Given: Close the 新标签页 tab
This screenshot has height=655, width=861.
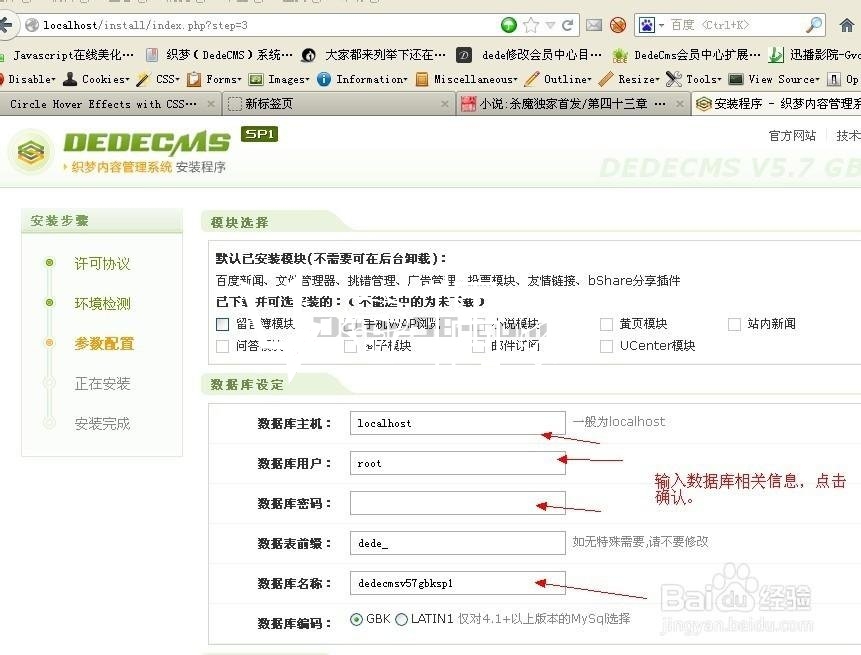Looking at the screenshot, I should [445, 104].
